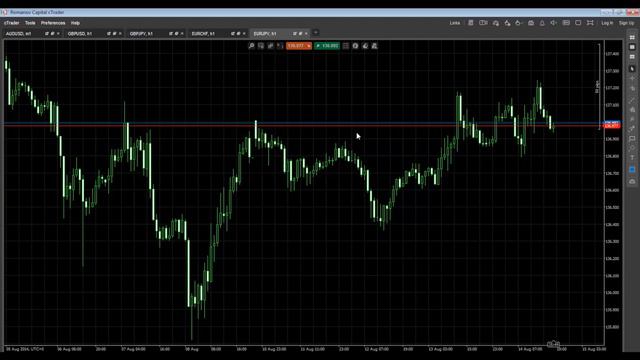Viewport: 640px width, 360px height.
Task: Toggle the speaker sound icon
Action: coord(553,23)
